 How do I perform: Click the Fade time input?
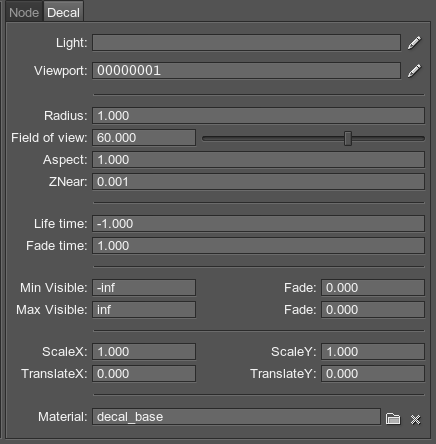(x=258, y=246)
